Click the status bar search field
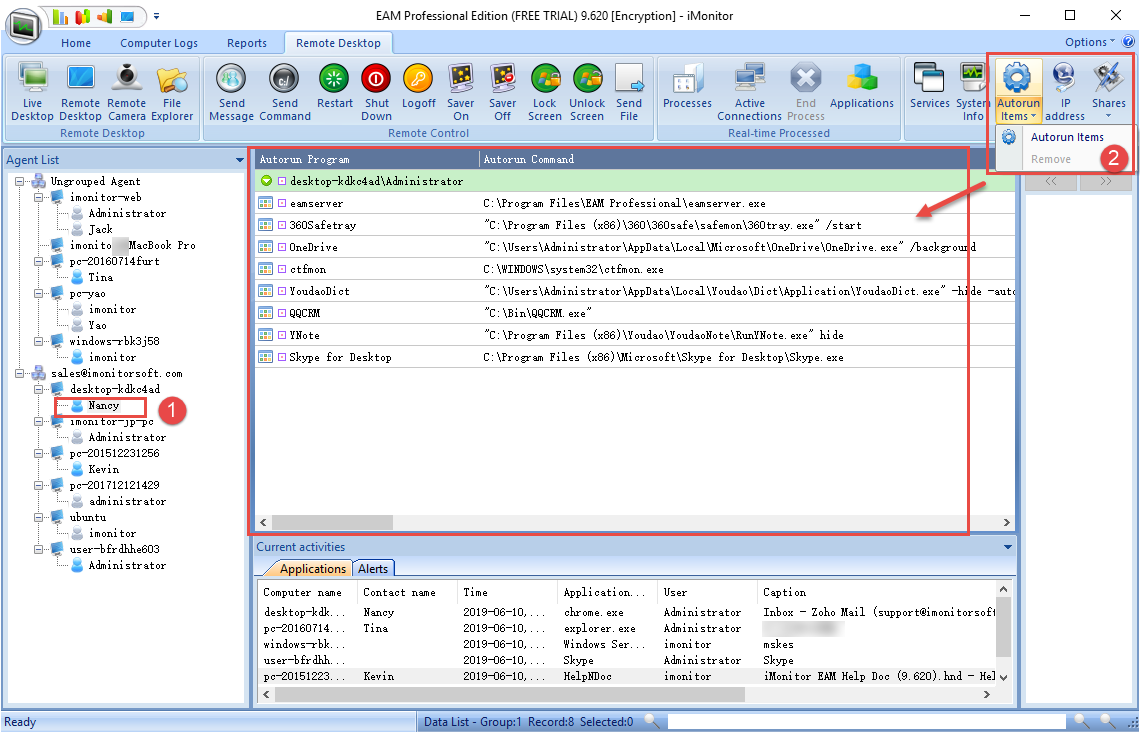 pyautogui.click(x=865, y=721)
